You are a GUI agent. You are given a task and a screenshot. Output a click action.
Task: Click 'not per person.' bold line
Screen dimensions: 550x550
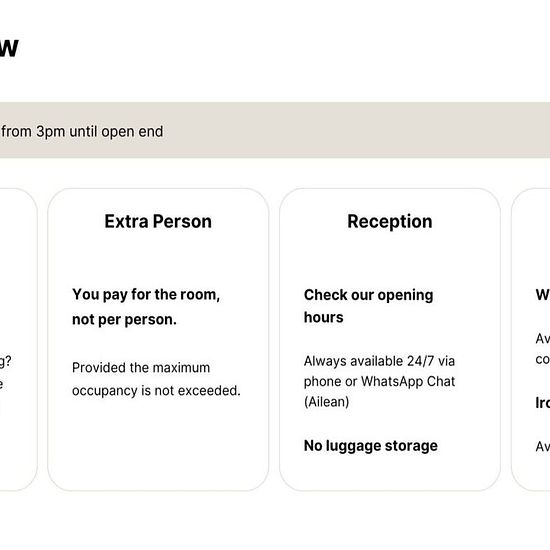tap(124, 320)
